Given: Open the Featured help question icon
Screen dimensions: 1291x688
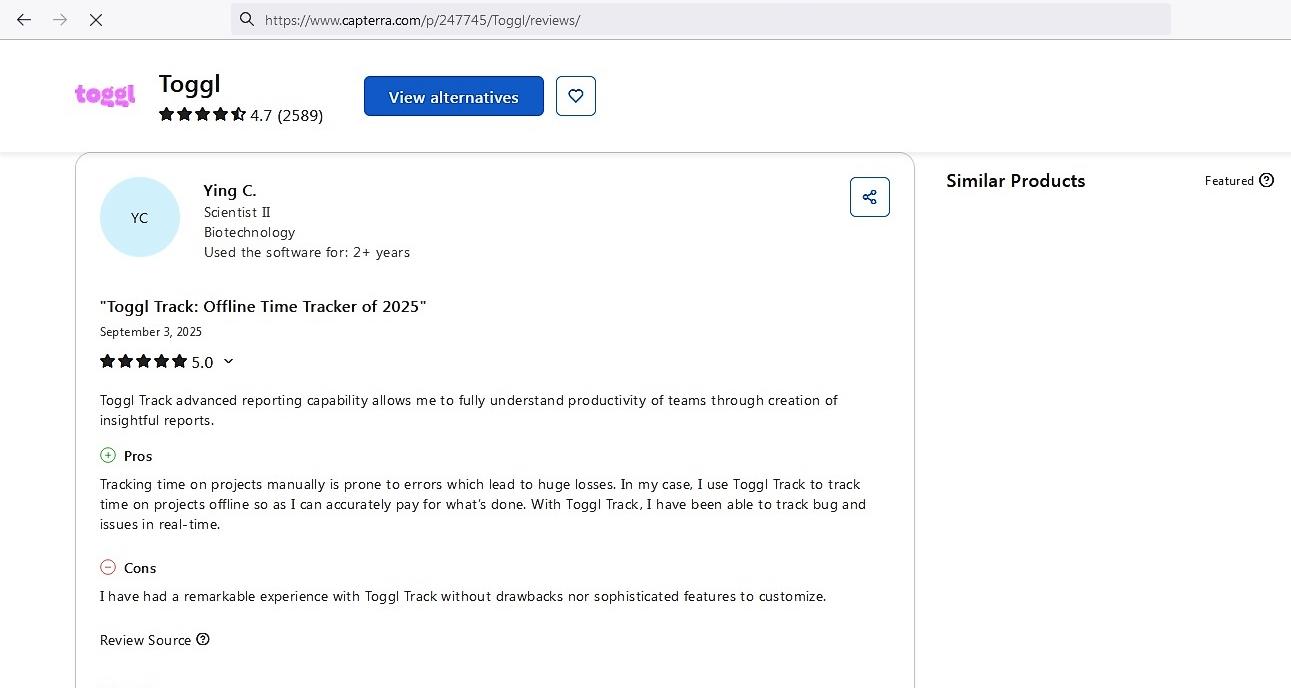Looking at the screenshot, I should [x=1267, y=180].
